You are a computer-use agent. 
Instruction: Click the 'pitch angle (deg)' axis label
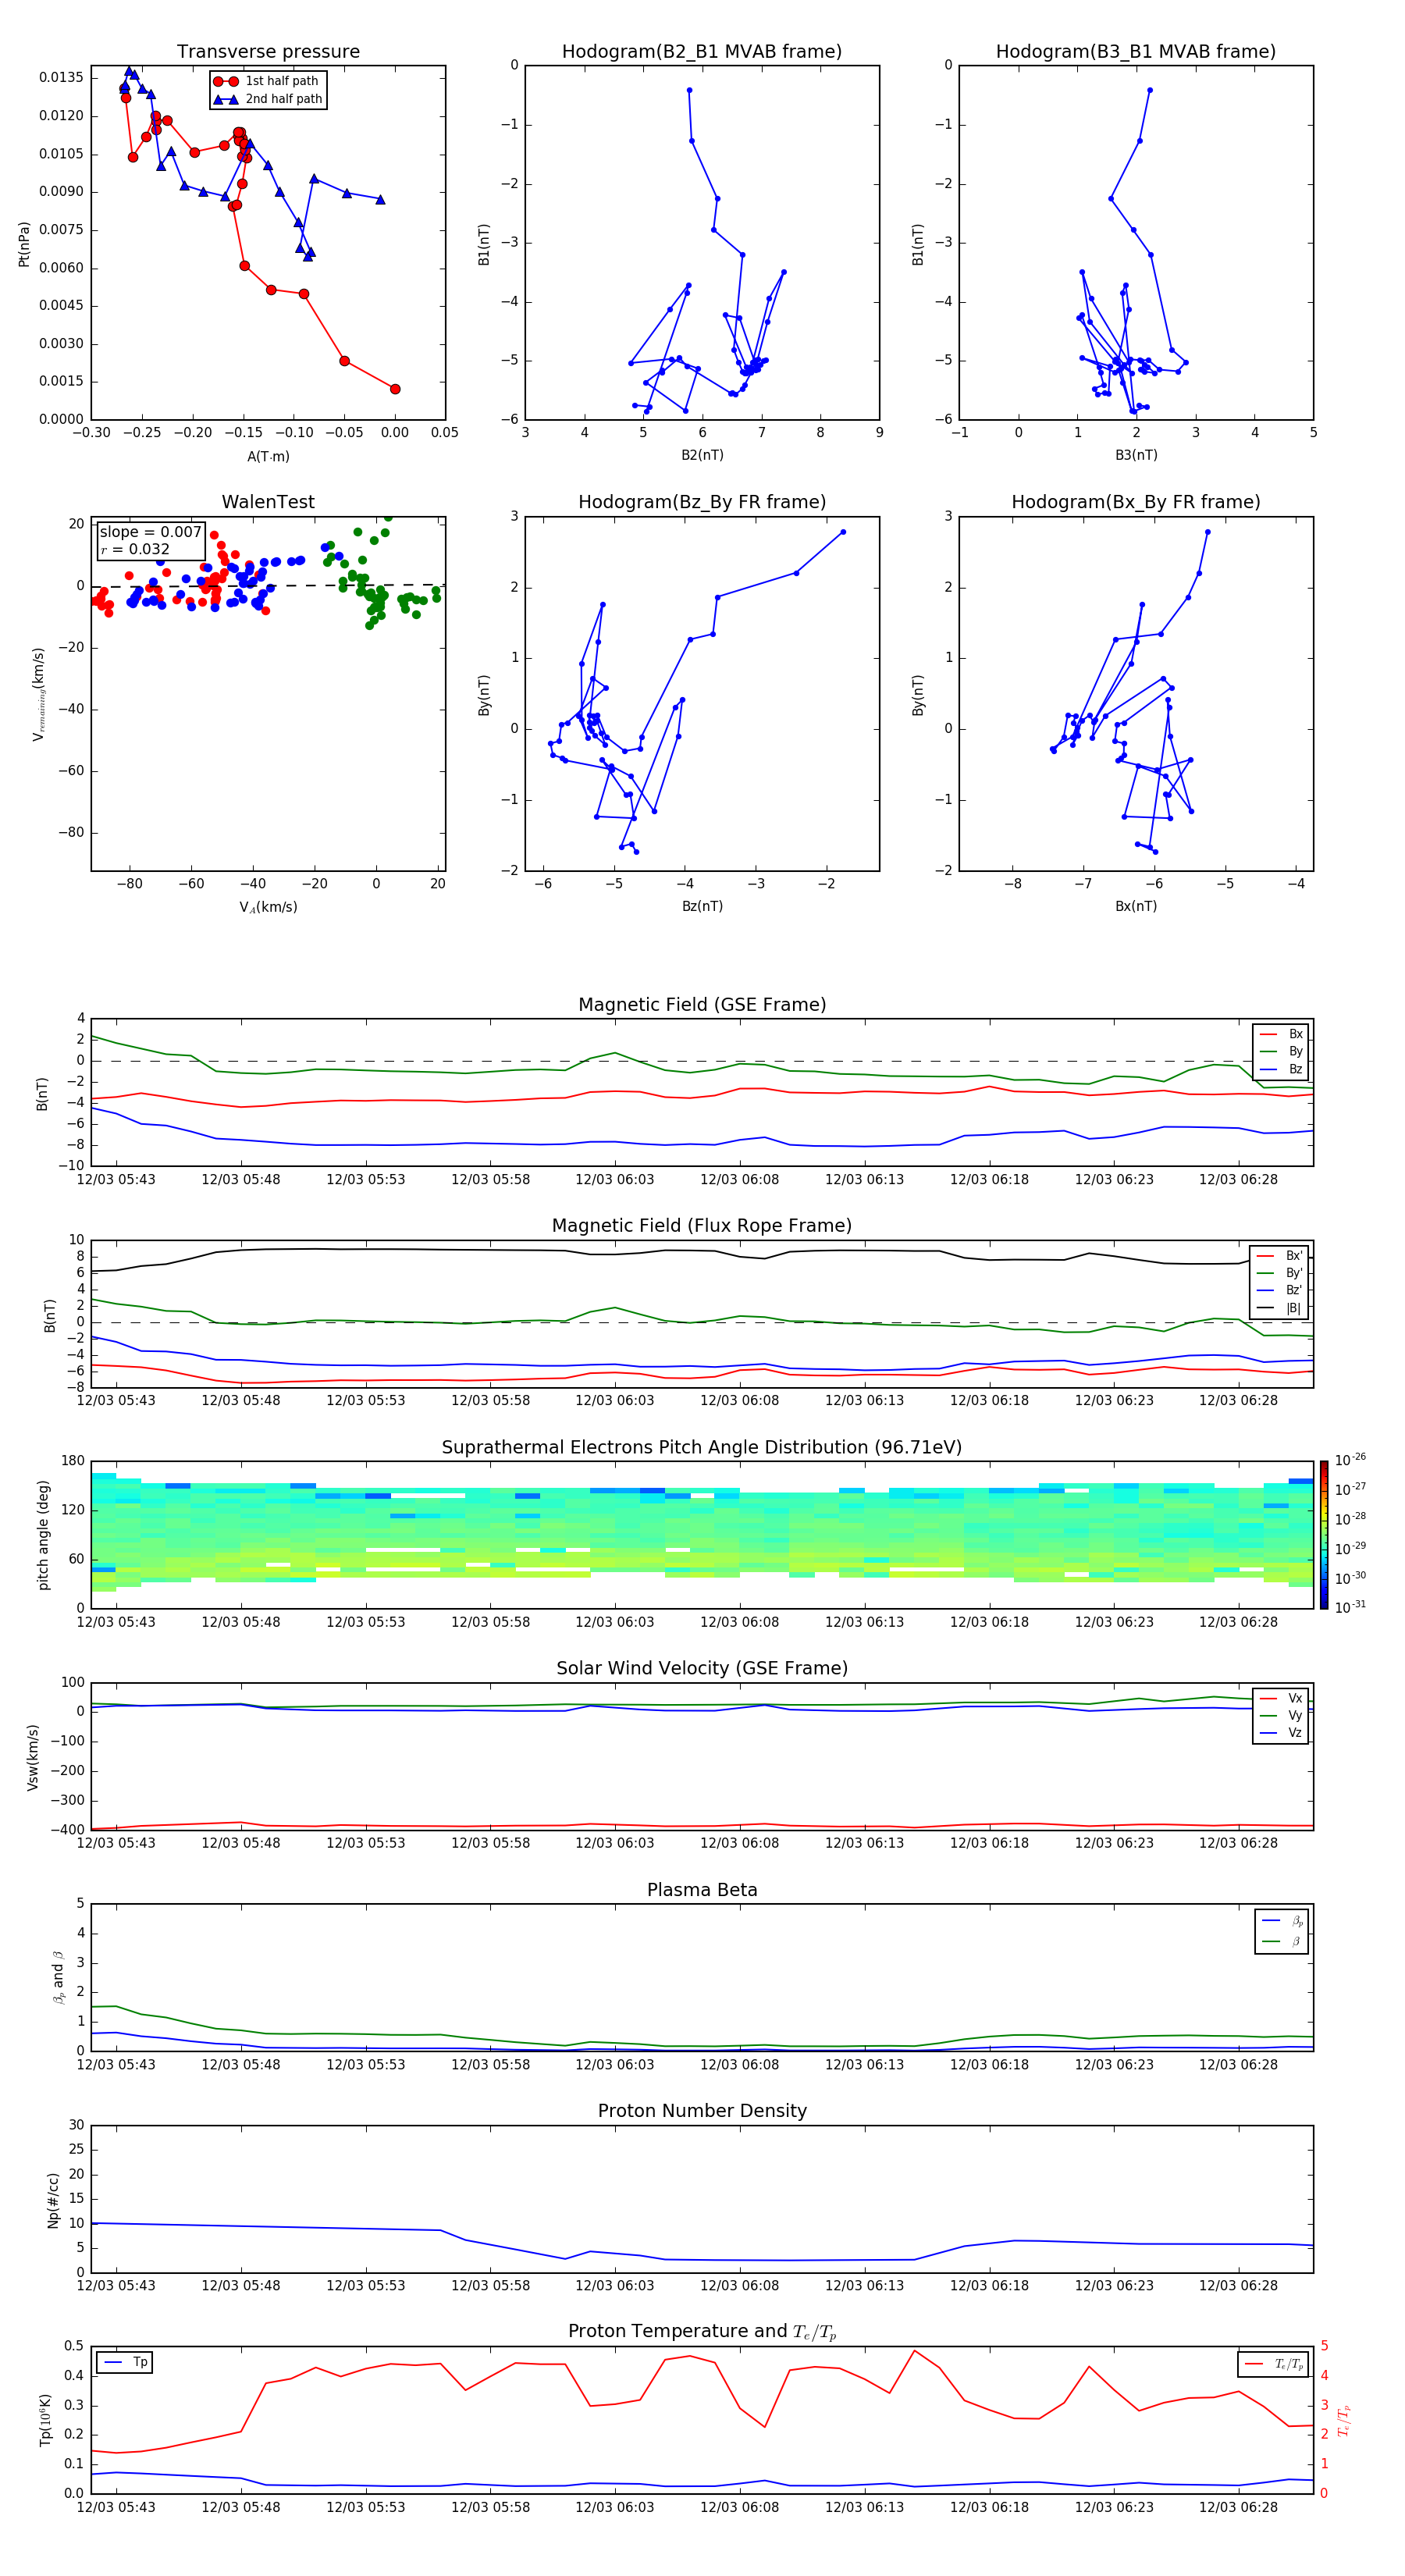[43, 1535]
